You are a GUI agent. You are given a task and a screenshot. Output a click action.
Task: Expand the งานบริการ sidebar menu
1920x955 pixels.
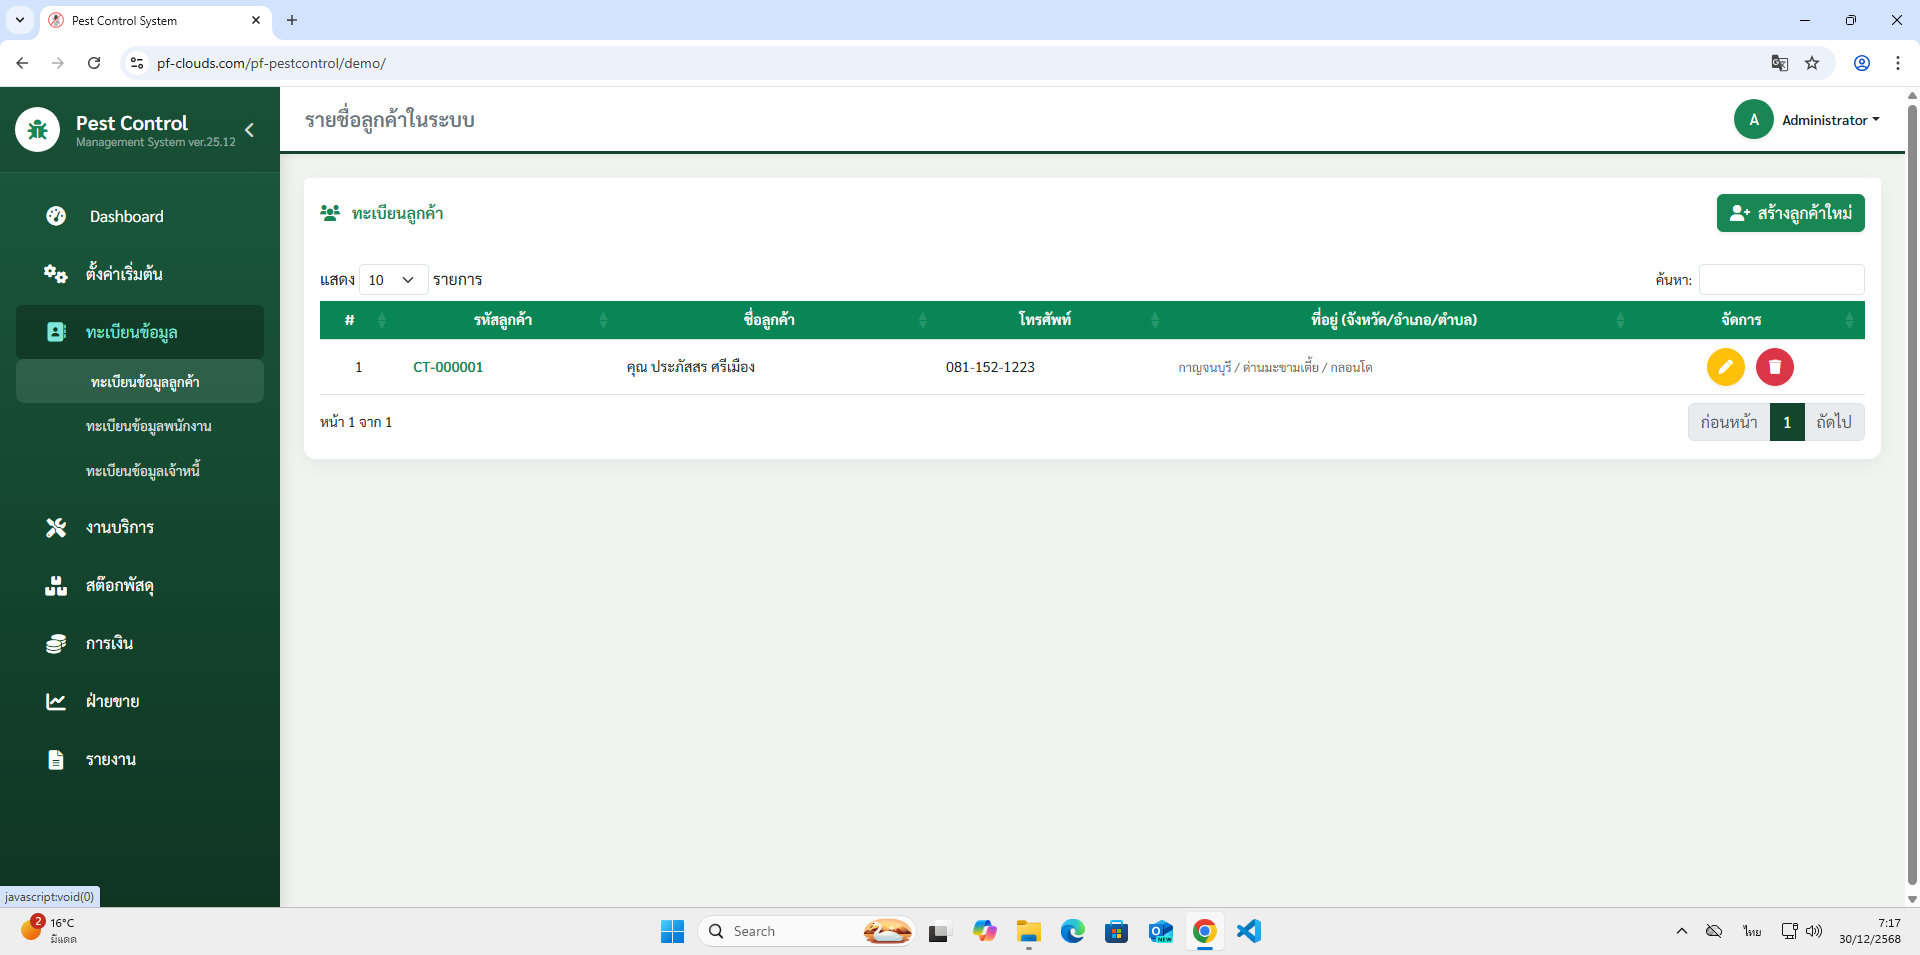[120, 528]
